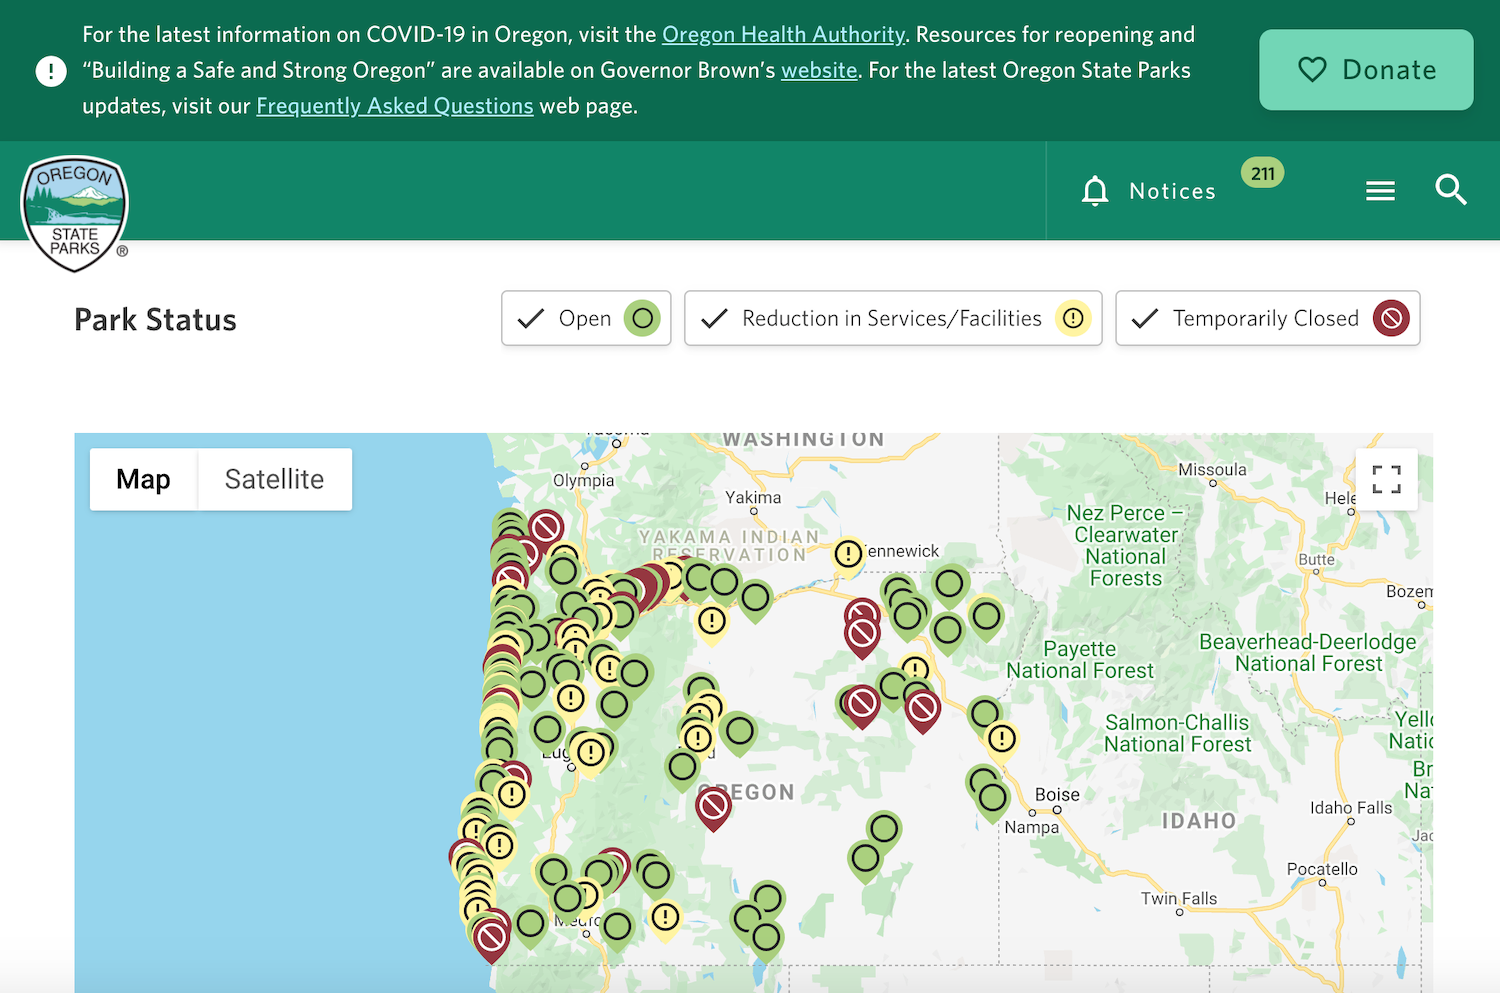Click the Oregon State Parks logo
1500x993 pixels.
[75, 212]
